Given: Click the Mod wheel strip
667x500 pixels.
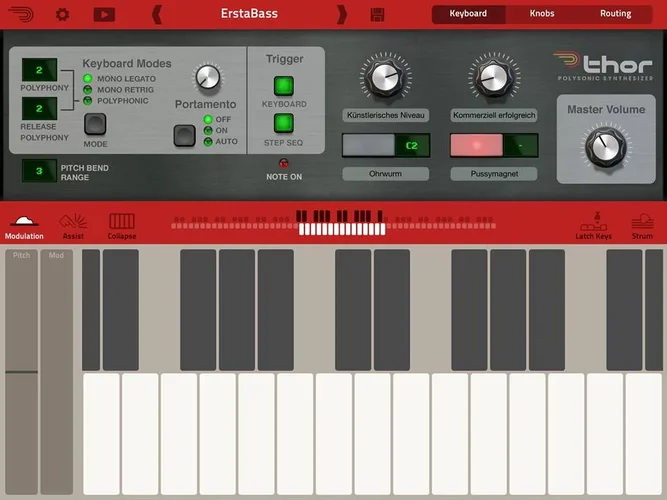Looking at the screenshot, I should tap(57, 371).
